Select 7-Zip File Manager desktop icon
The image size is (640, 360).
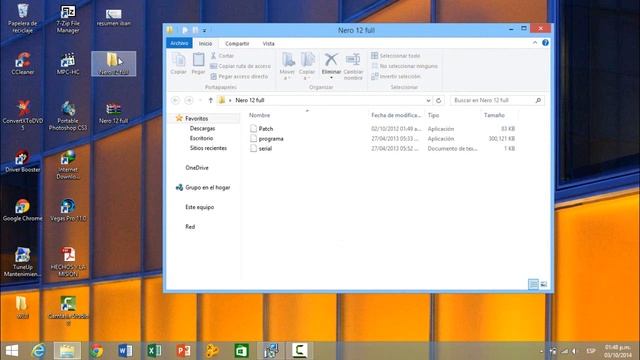tap(68, 18)
